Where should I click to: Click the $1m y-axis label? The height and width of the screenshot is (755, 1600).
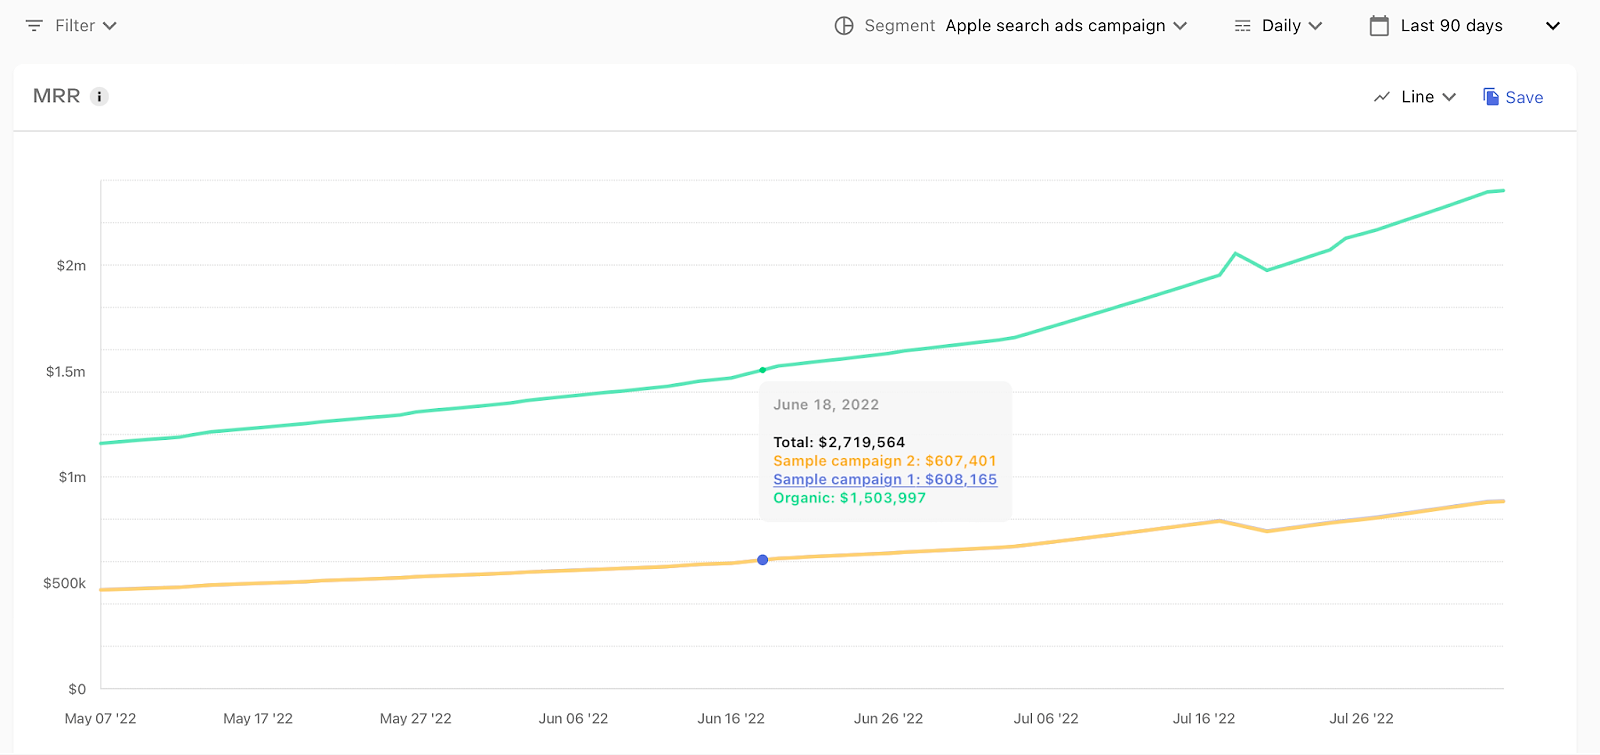coord(72,478)
